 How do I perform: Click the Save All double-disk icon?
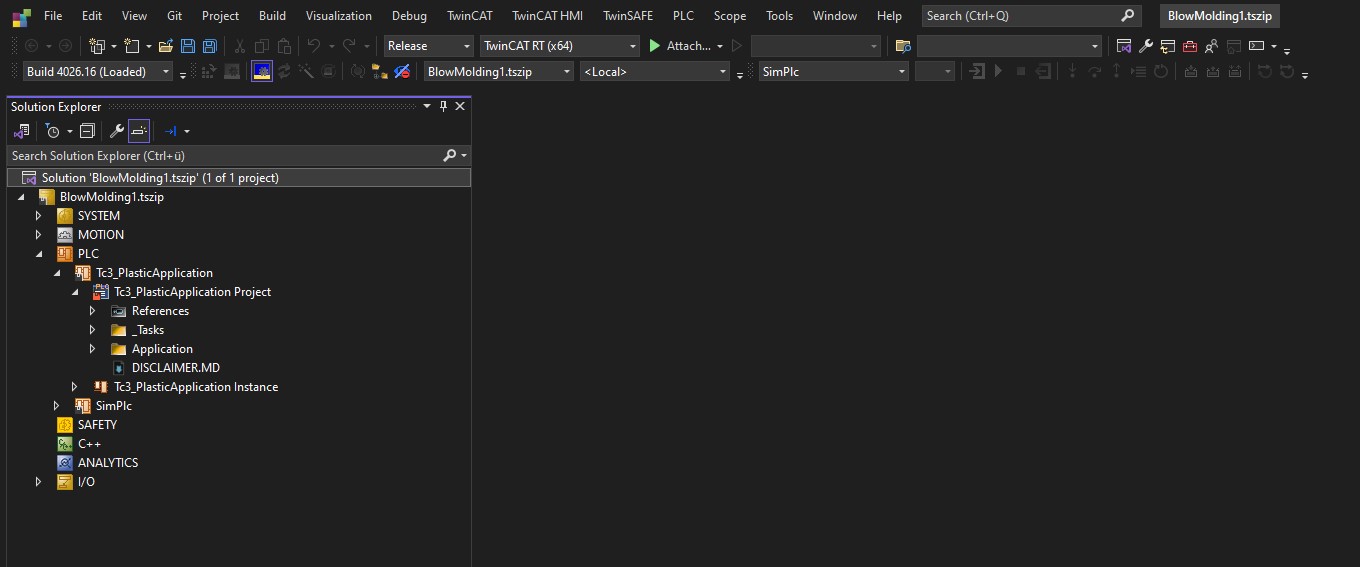click(210, 46)
